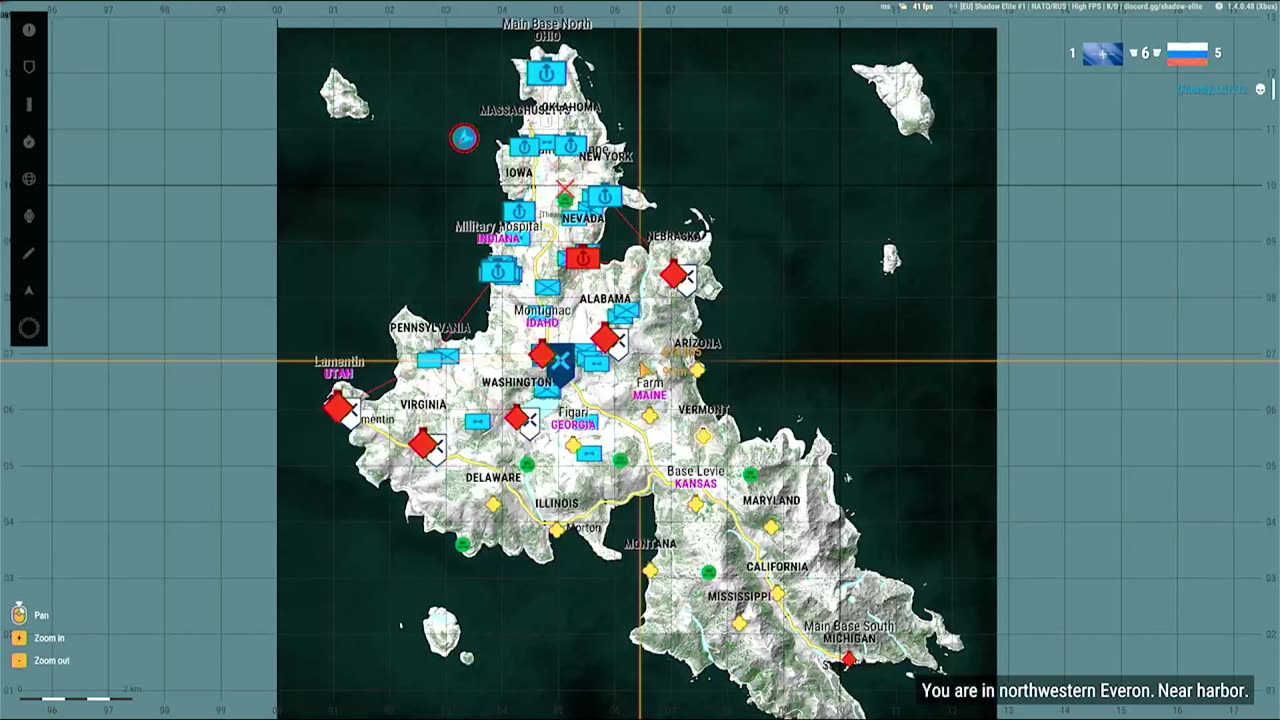Click the 'Main Base North' label
Image resolution: width=1280 pixels, height=720 pixels.
pyautogui.click(x=546, y=24)
